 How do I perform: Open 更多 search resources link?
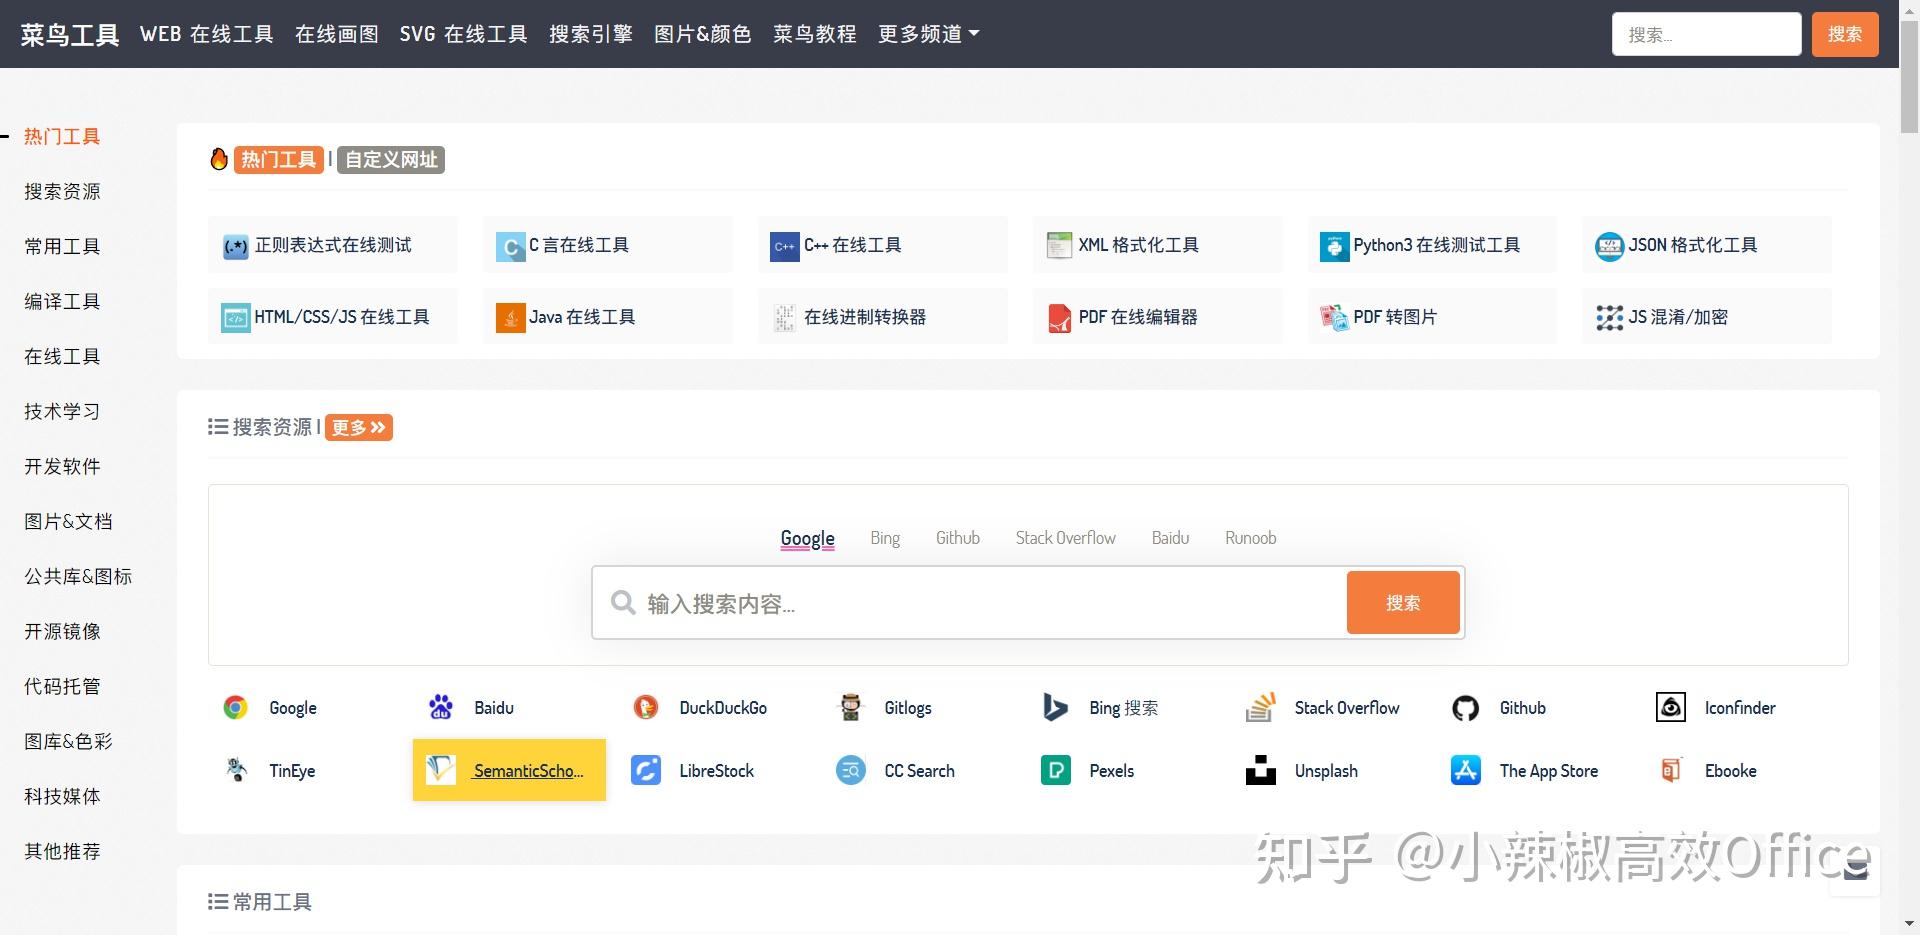point(357,427)
